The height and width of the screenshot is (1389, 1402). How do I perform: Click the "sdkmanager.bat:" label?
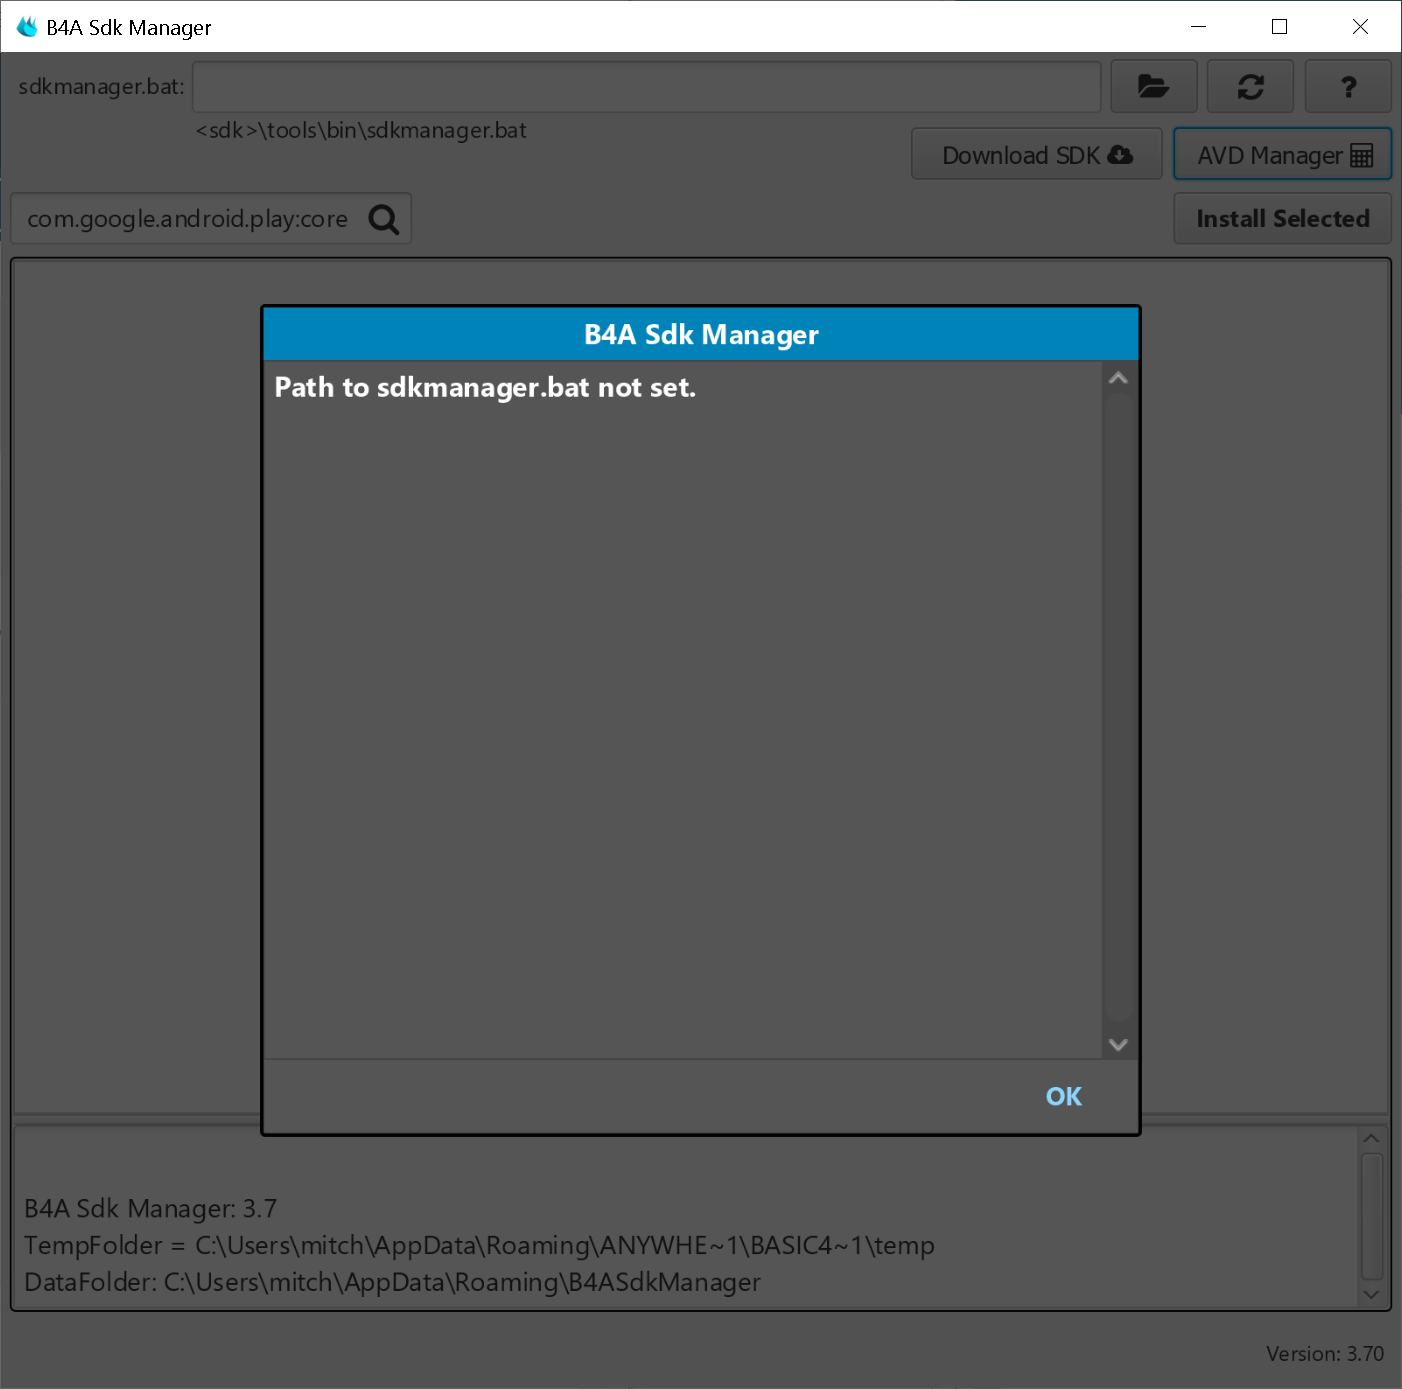[x=101, y=87]
